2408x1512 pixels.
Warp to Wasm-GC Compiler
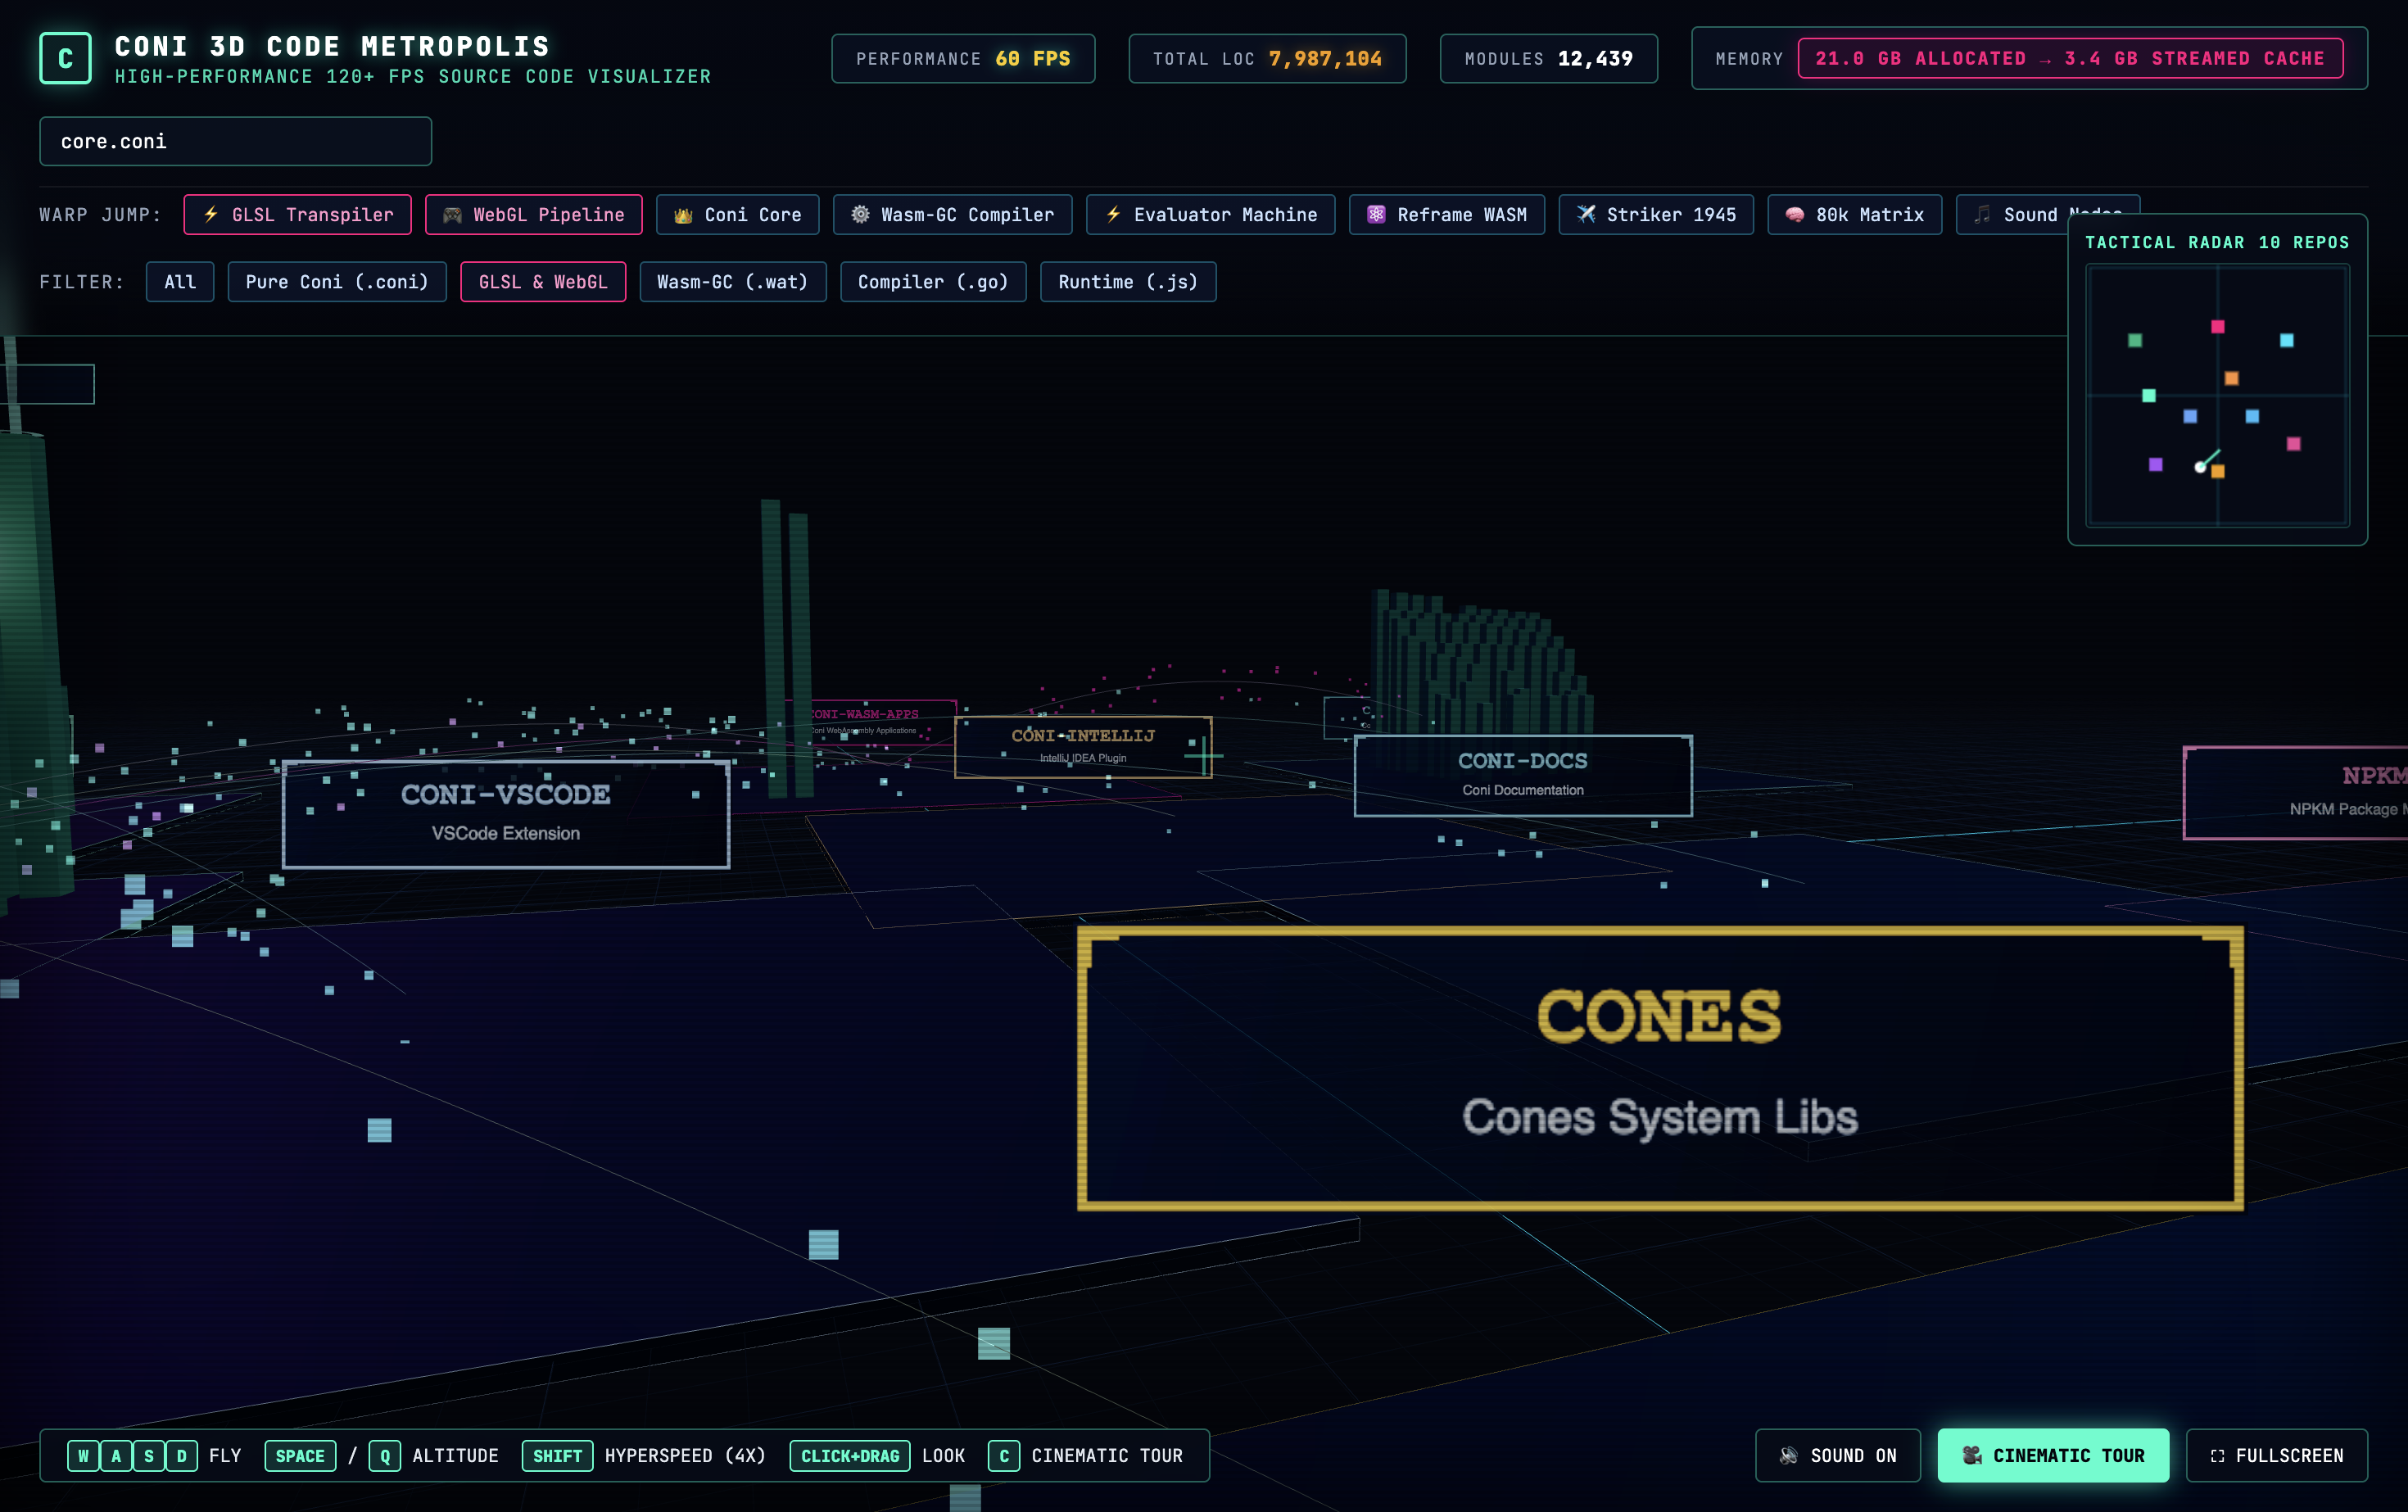click(x=953, y=215)
